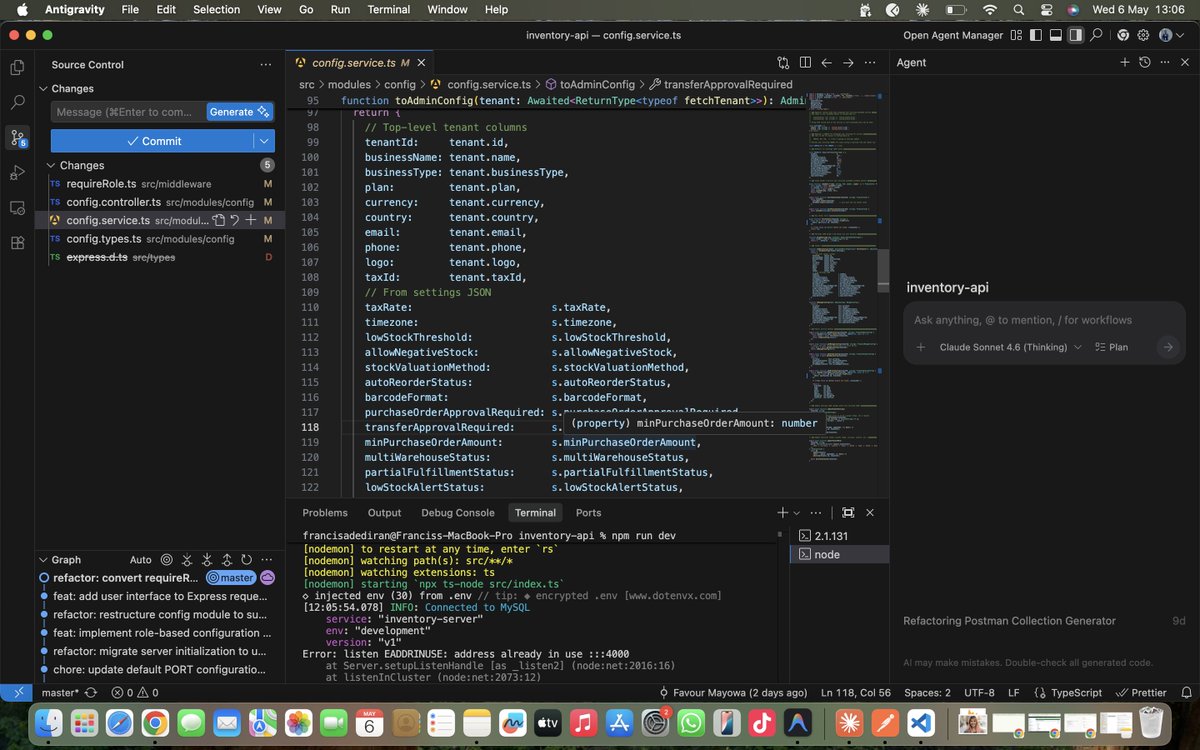
Task: Select commit 'chore: update default PORT configuration'
Action: coord(160,669)
